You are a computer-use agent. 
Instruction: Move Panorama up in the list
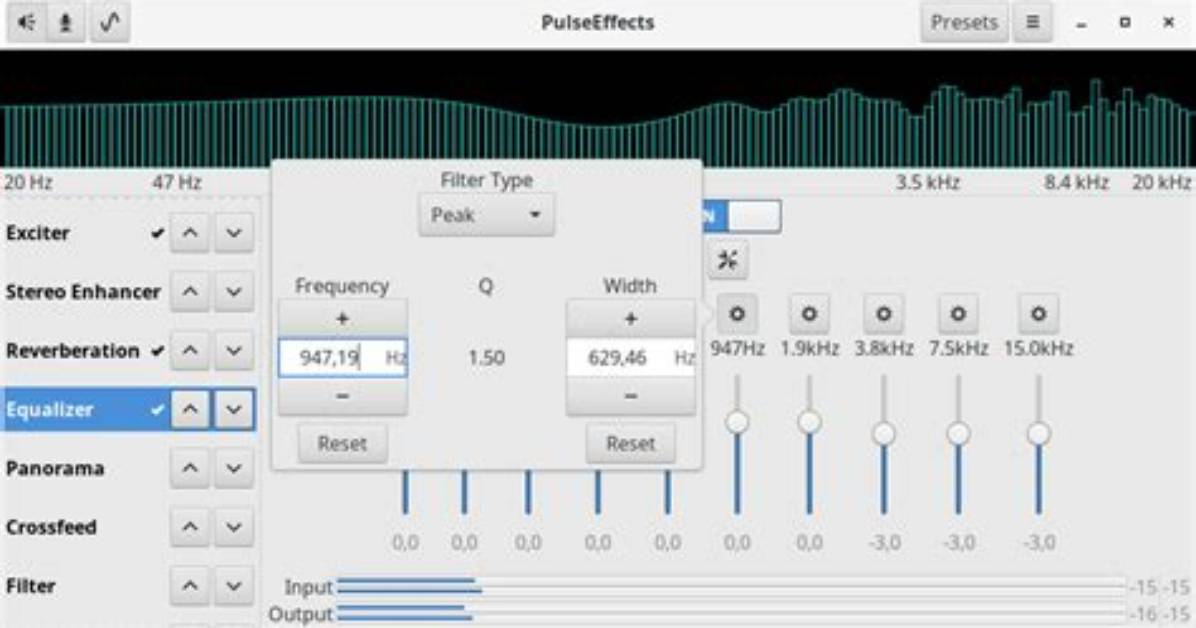(x=190, y=468)
